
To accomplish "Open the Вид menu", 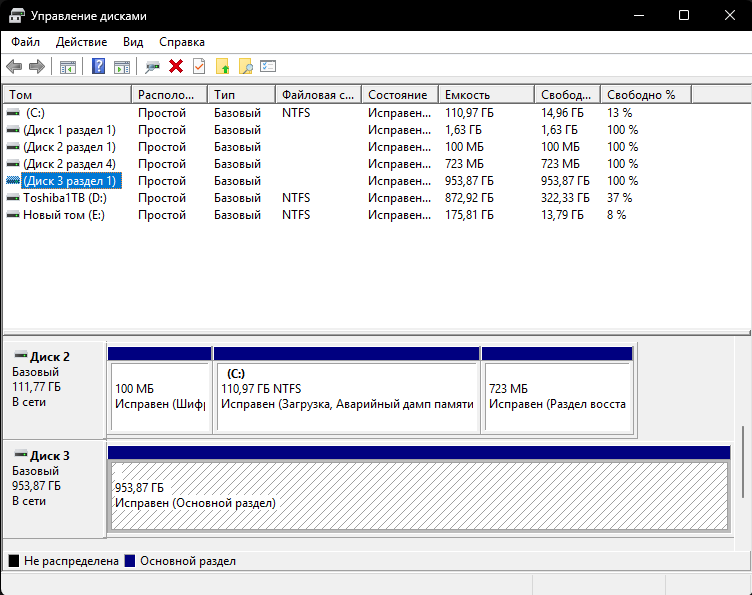I will click(x=133, y=42).
